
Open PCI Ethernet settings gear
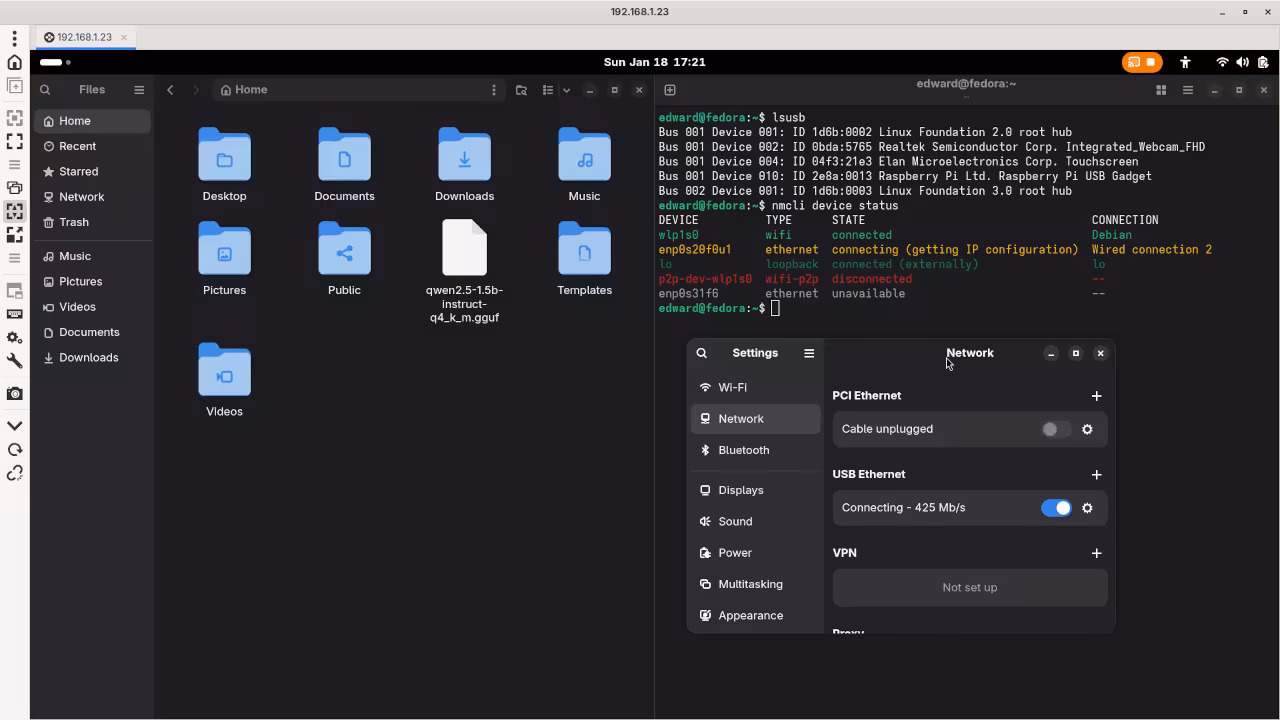point(1087,429)
